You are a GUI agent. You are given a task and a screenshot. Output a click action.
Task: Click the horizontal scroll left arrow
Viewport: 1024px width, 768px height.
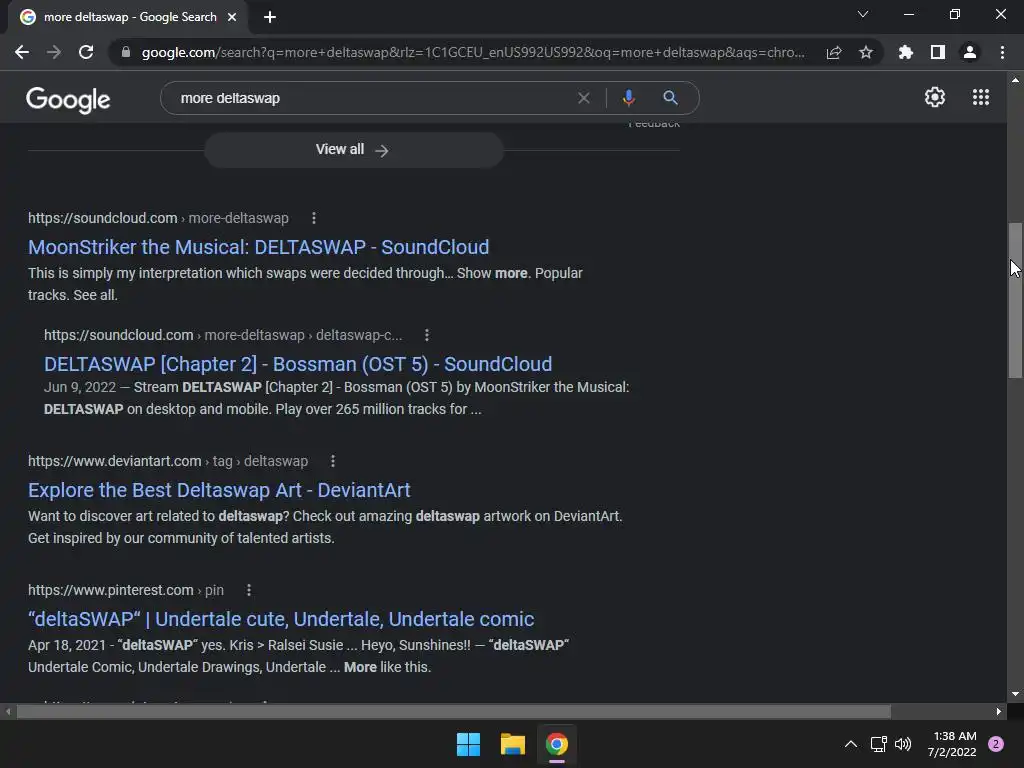[x=8, y=711]
